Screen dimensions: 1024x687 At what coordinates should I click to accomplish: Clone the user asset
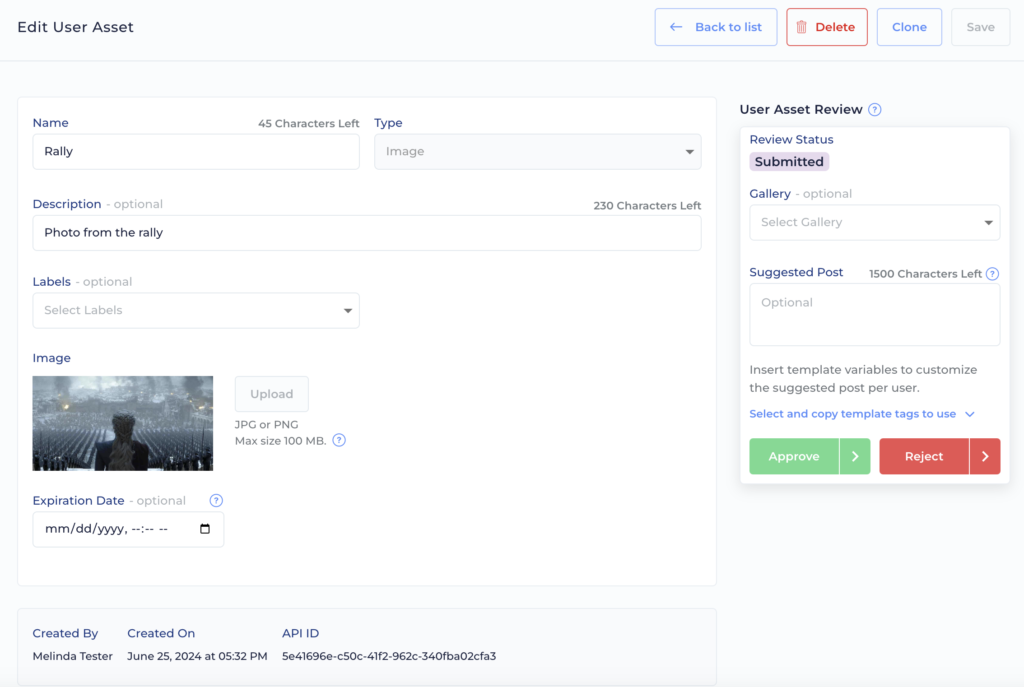(x=909, y=27)
